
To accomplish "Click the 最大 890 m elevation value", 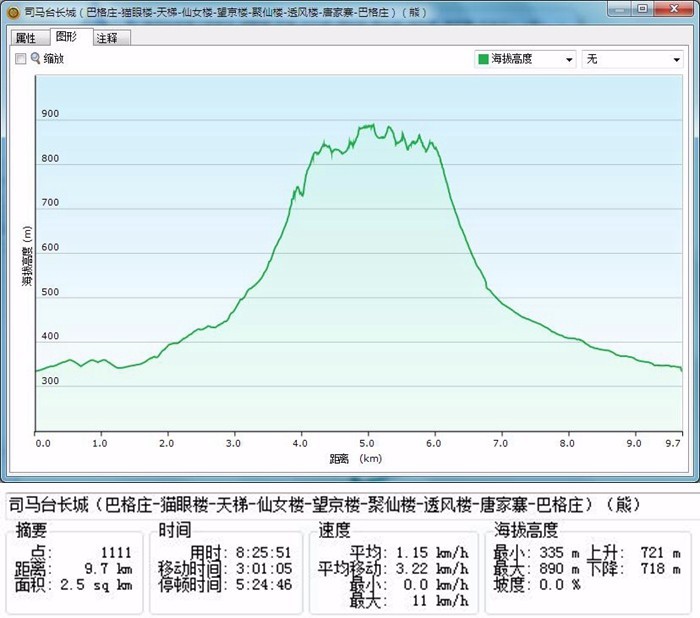I will click(x=559, y=569).
